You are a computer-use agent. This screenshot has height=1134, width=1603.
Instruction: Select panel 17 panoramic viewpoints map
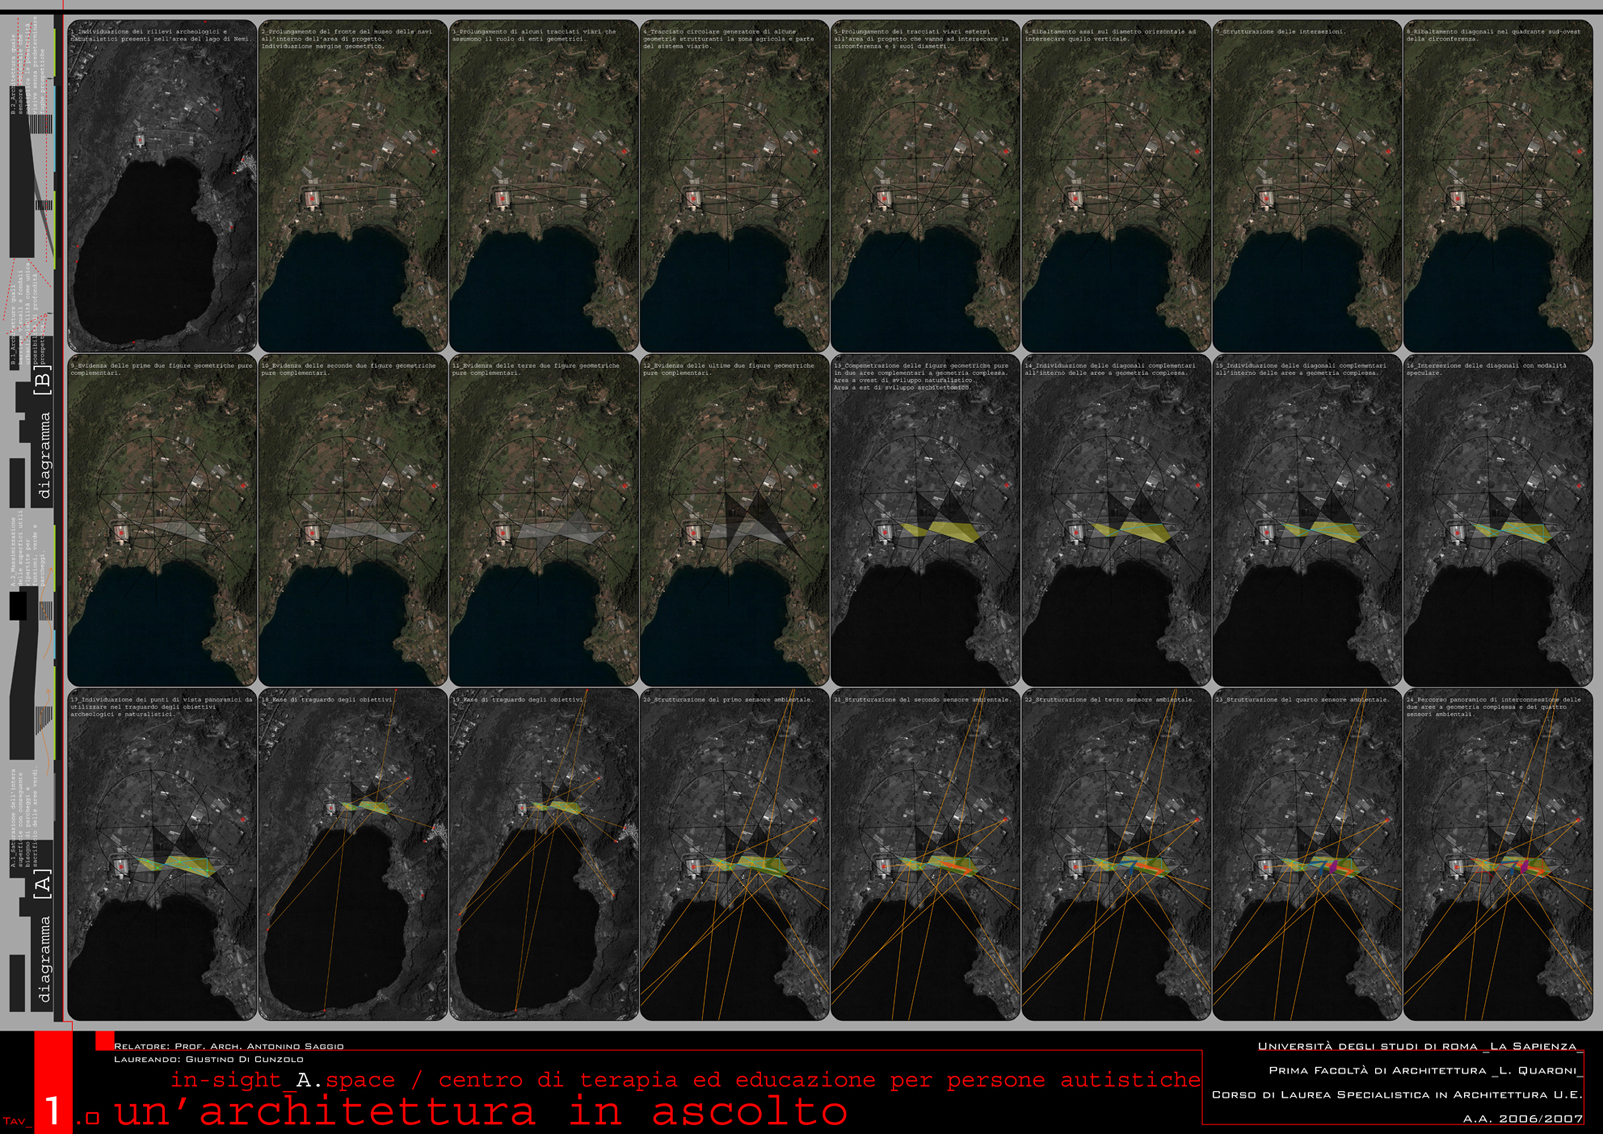[162, 855]
